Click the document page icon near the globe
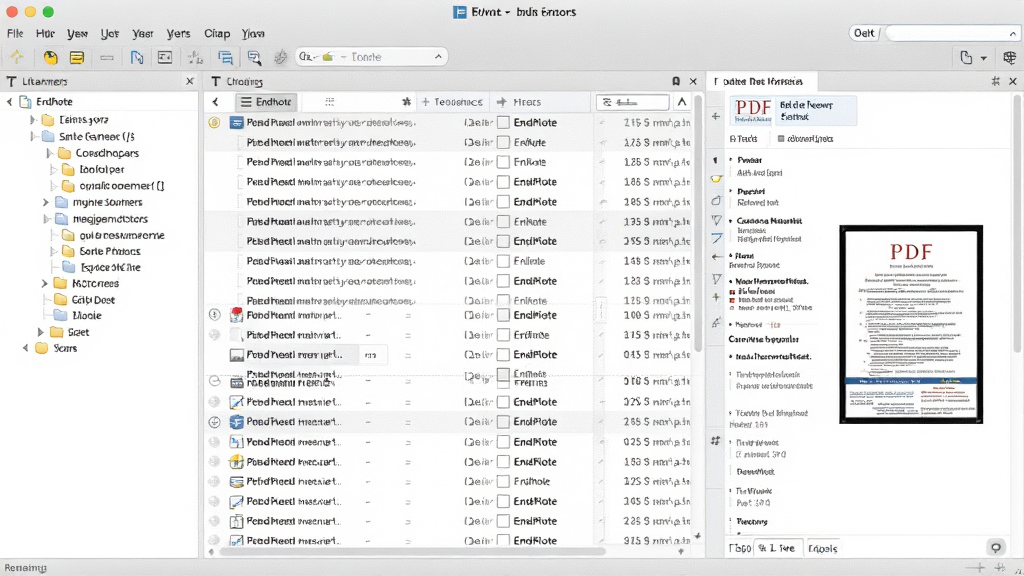1024x576 pixels. (967, 57)
